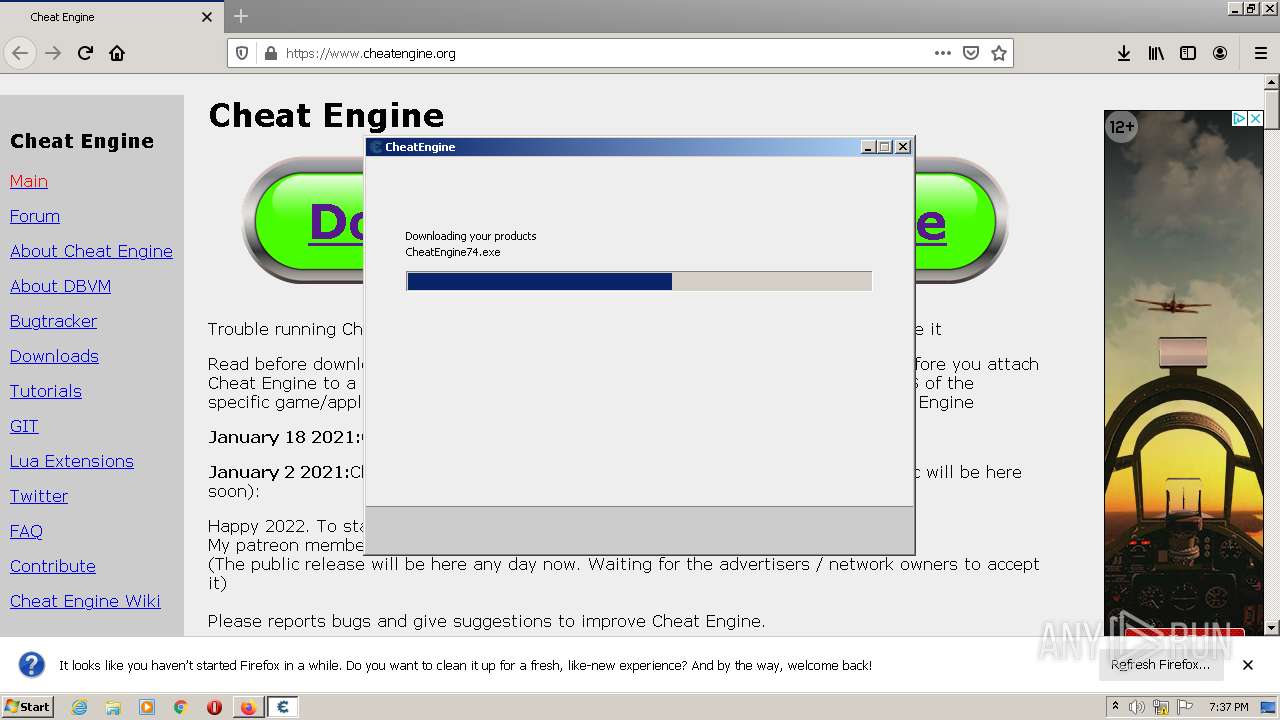Viewport: 1280px width, 720px height.
Task: Click the Firefox forward arrow
Action: click(53, 53)
